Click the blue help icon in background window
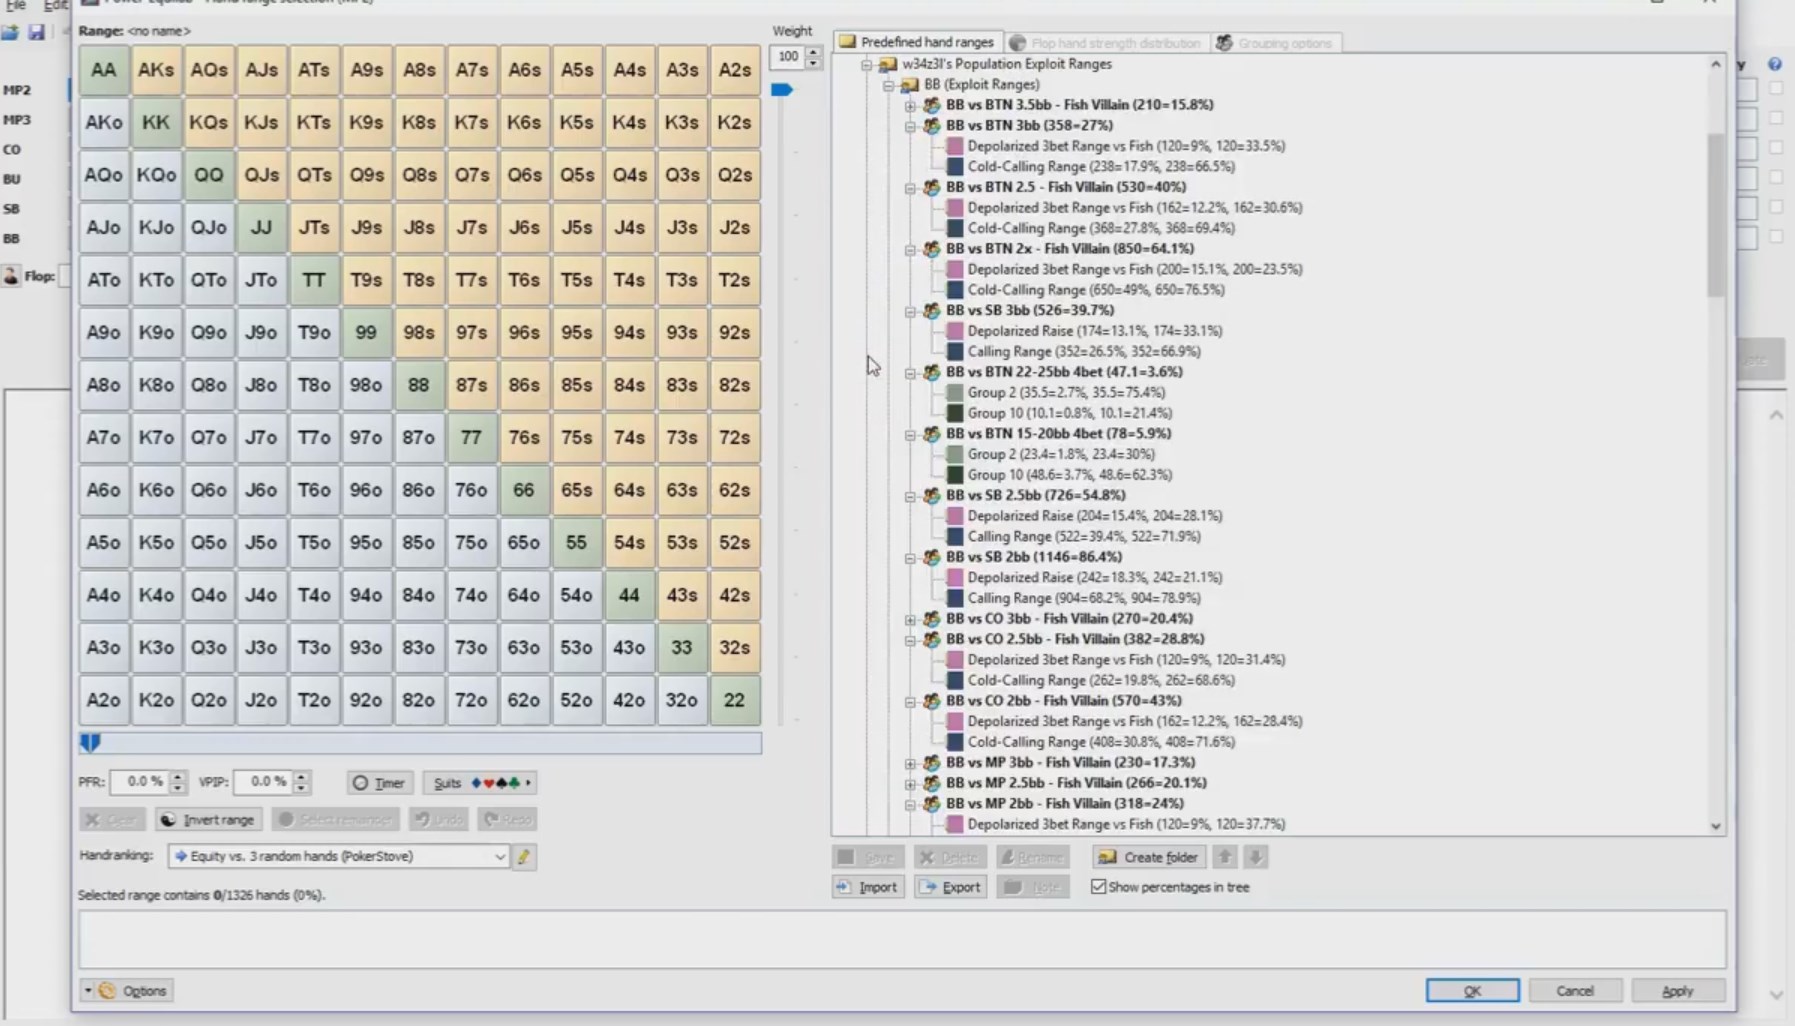The width and height of the screenshot is (1795, 1026). [1774, 64]
